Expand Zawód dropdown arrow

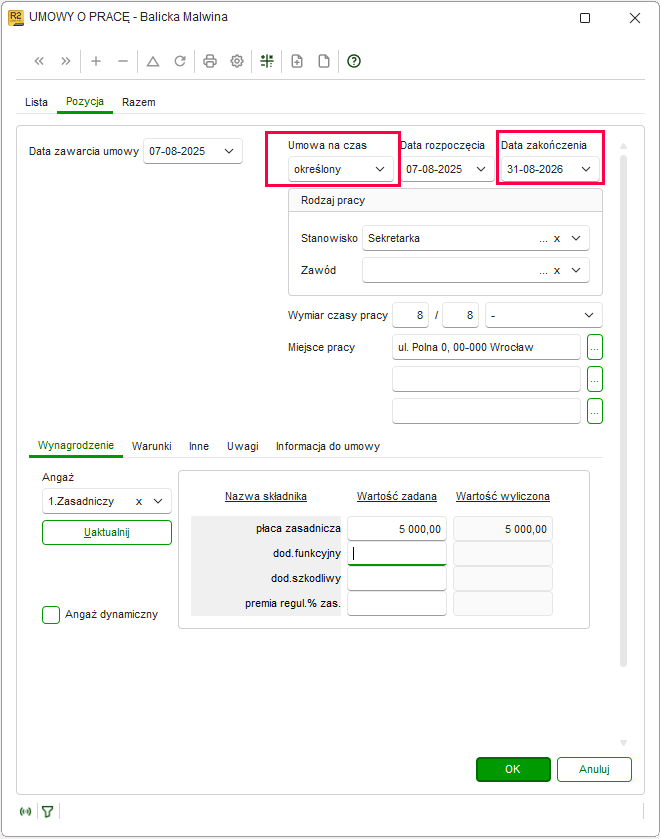click(x=576, y=270)
